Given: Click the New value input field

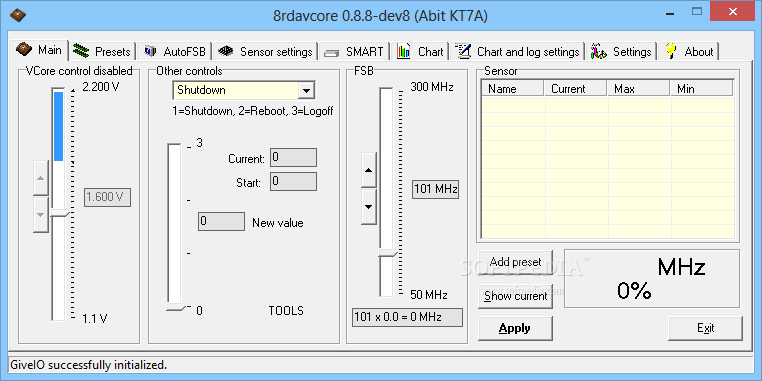Looking at the screenshot, I should pos(221,221).
